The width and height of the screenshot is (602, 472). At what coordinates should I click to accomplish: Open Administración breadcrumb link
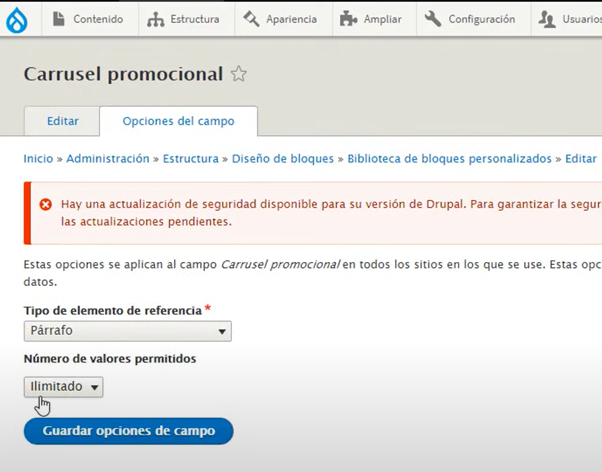tap(107, 159)
